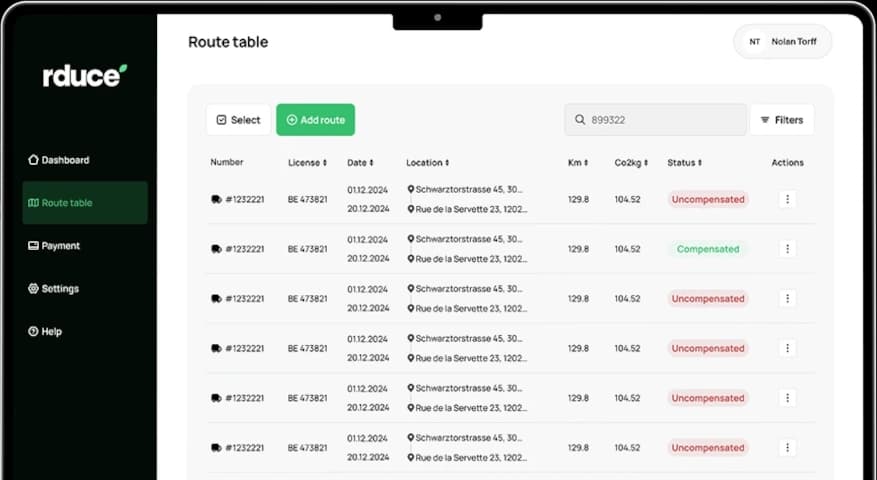Viewport: 877px width, 480px height.
Task: Open actions menu for the Compensated route
Action: tap(787, 249)
